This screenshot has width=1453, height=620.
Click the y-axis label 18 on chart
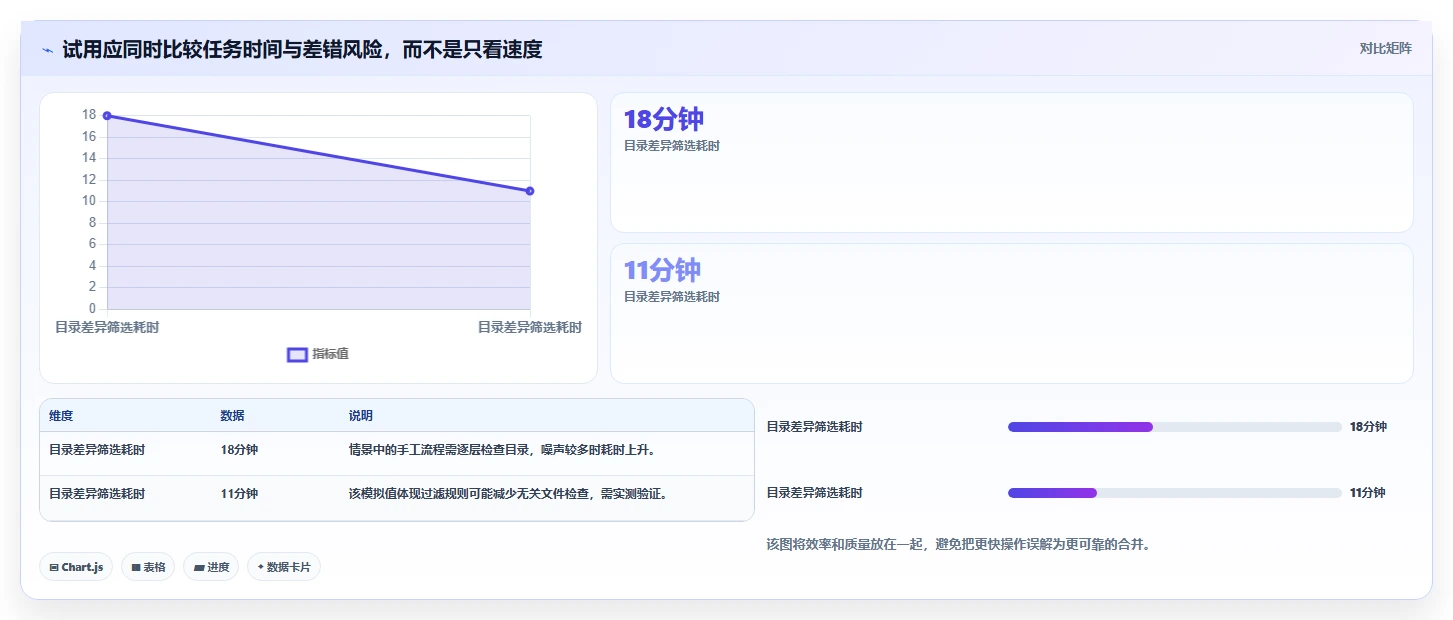click(x=89, y=115)
